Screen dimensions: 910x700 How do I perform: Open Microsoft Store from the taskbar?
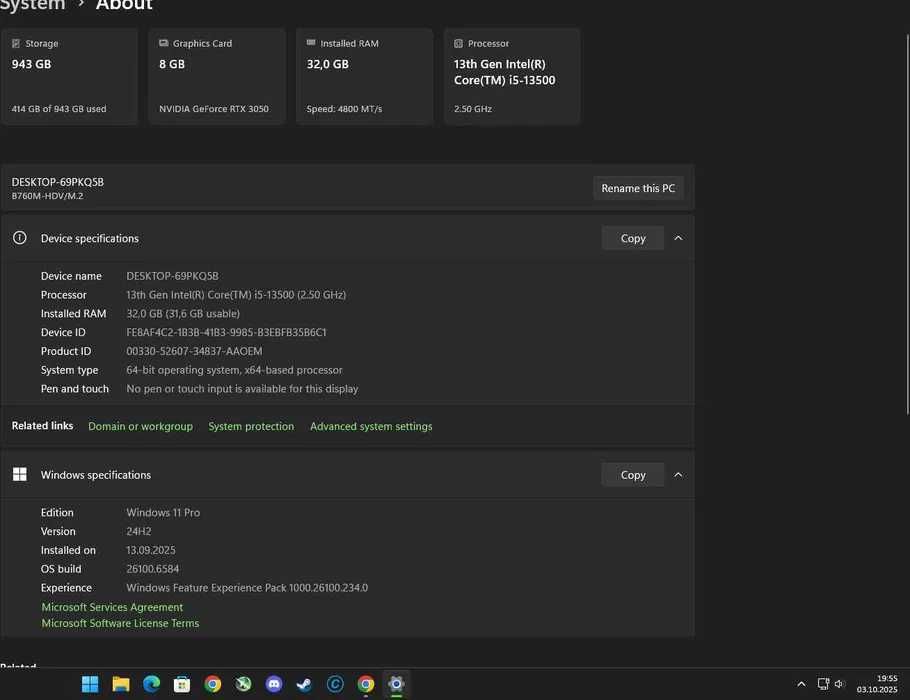coord(182,684)
